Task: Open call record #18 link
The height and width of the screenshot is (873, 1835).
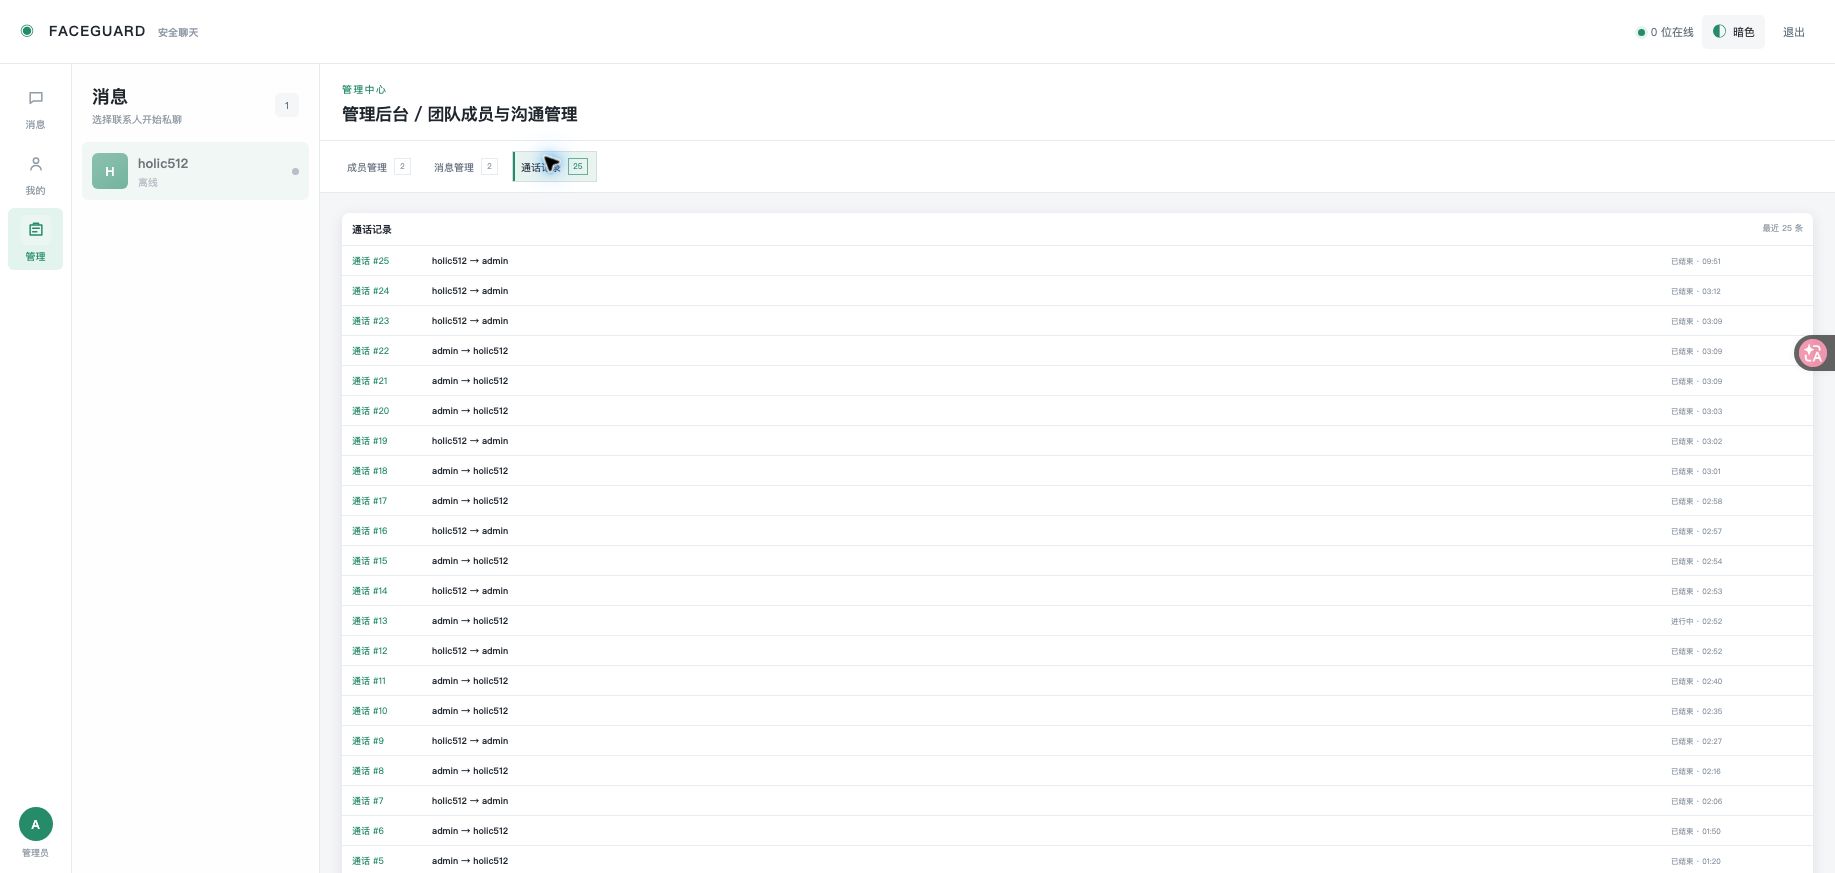Action: coord(369,471)
